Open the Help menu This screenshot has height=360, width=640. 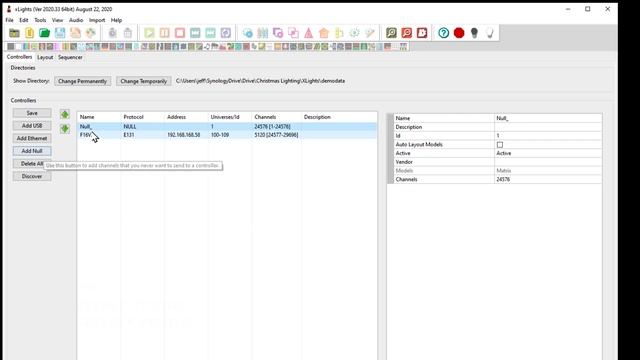point(116,20)
